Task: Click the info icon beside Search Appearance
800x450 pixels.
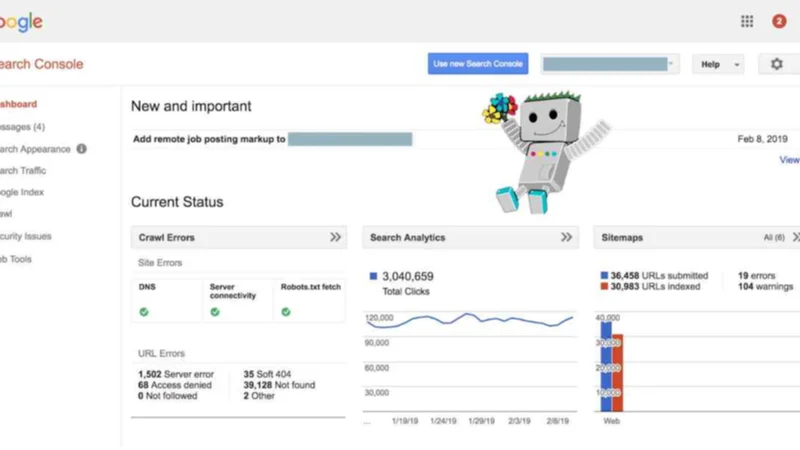Action: coord(82,149)
